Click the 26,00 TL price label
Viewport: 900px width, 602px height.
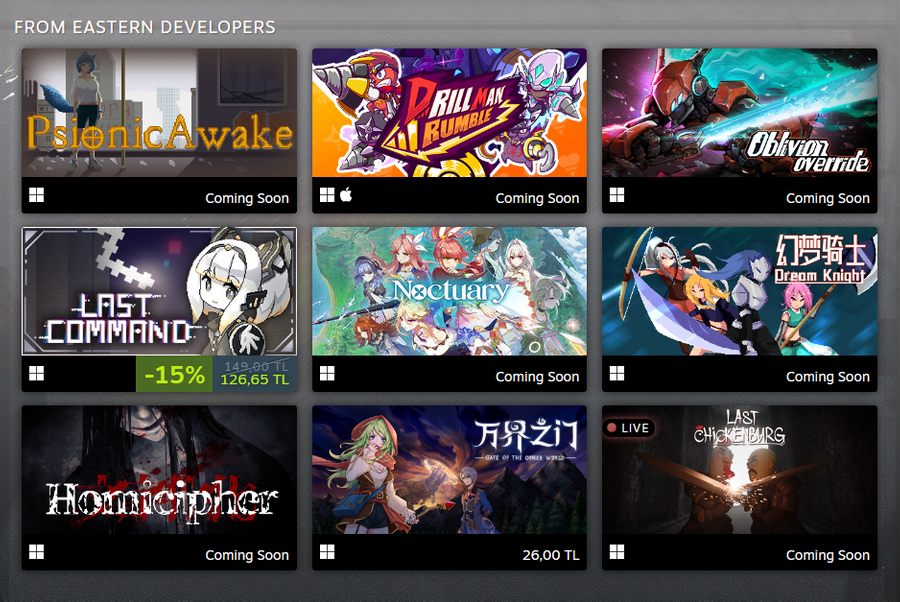[550, 555]
